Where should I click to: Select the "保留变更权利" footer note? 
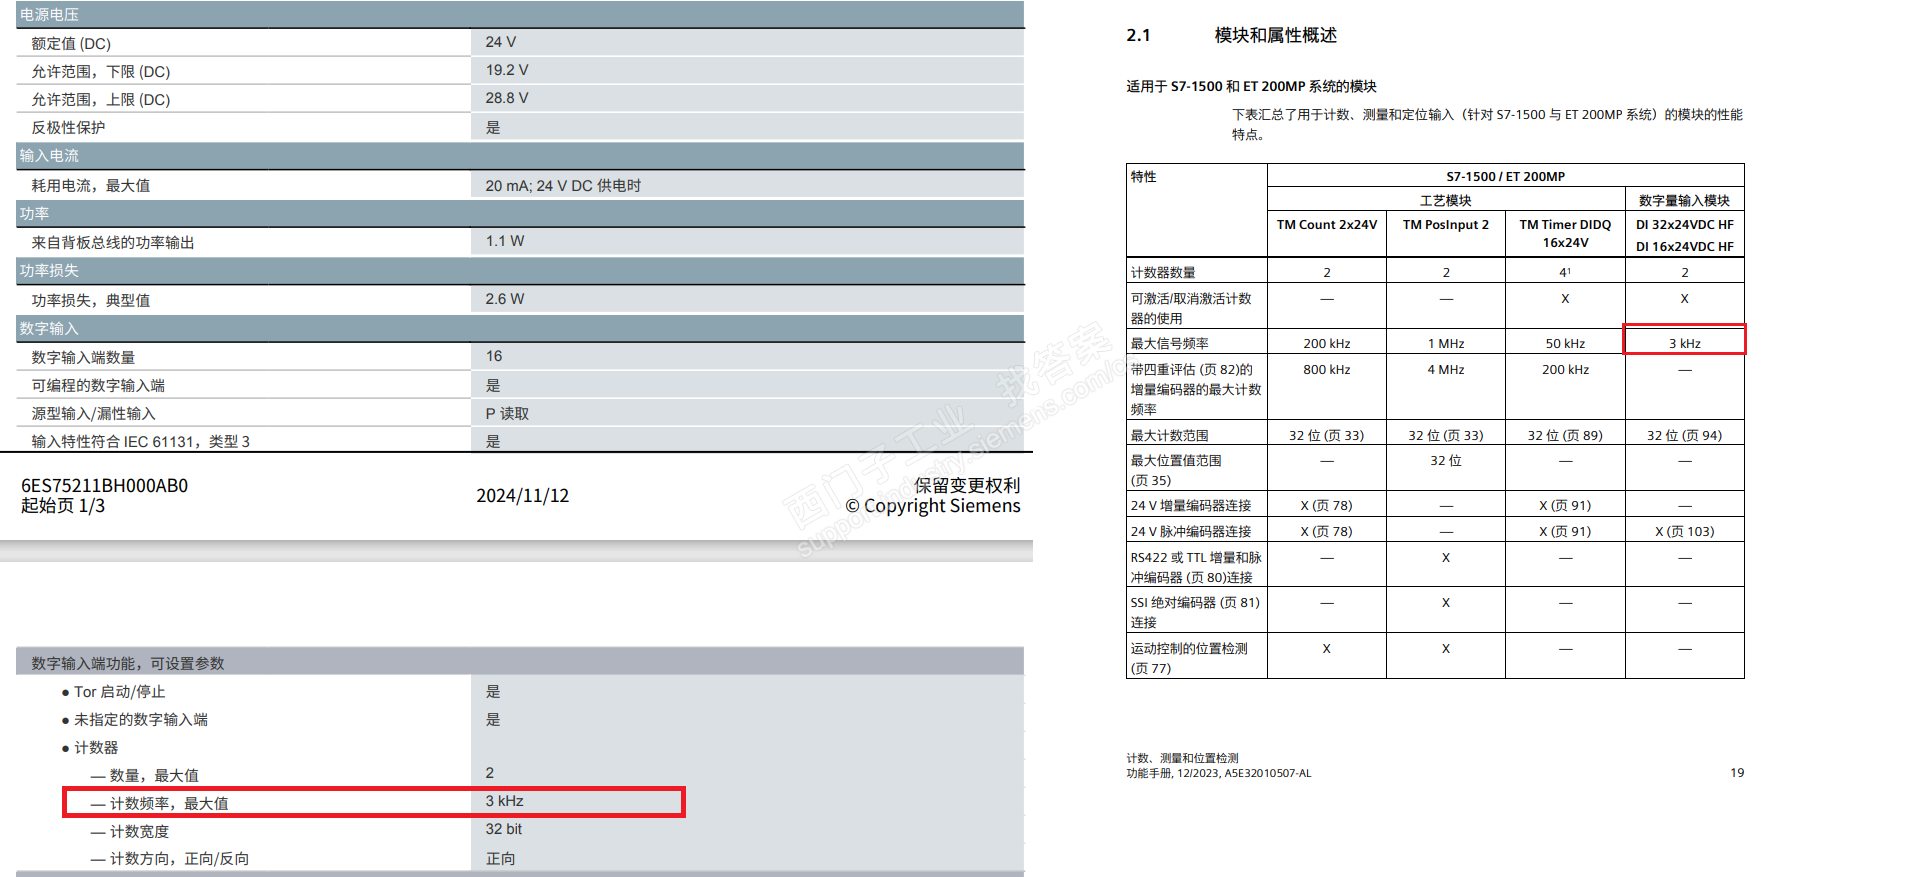(967, 486)
